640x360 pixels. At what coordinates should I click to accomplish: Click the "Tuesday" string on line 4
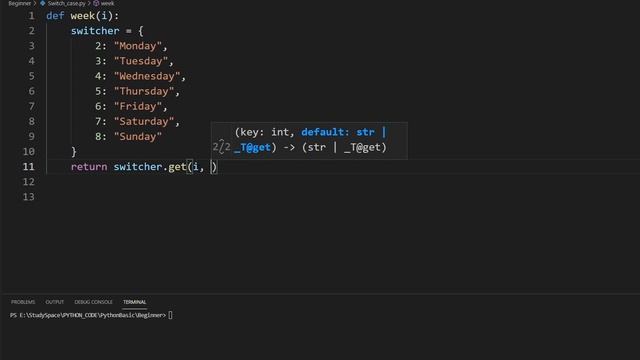coord(141,61)
